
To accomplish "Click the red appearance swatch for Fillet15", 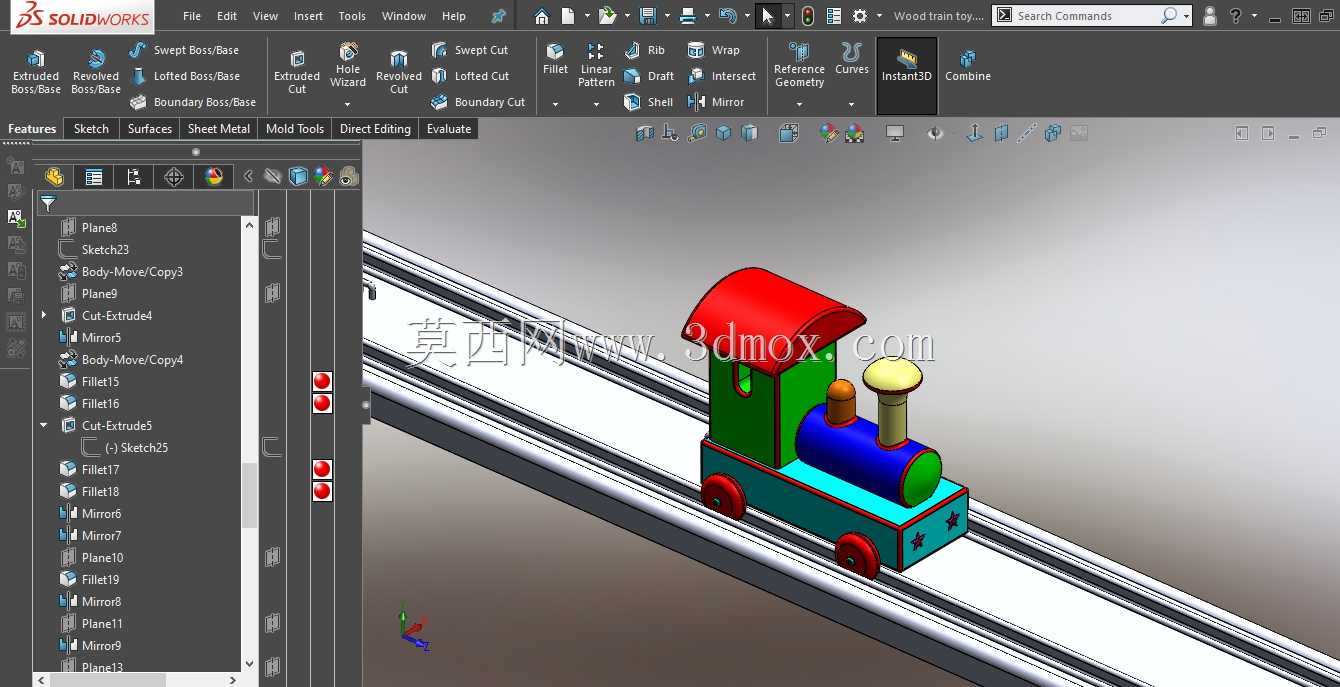I will point(322,381).
